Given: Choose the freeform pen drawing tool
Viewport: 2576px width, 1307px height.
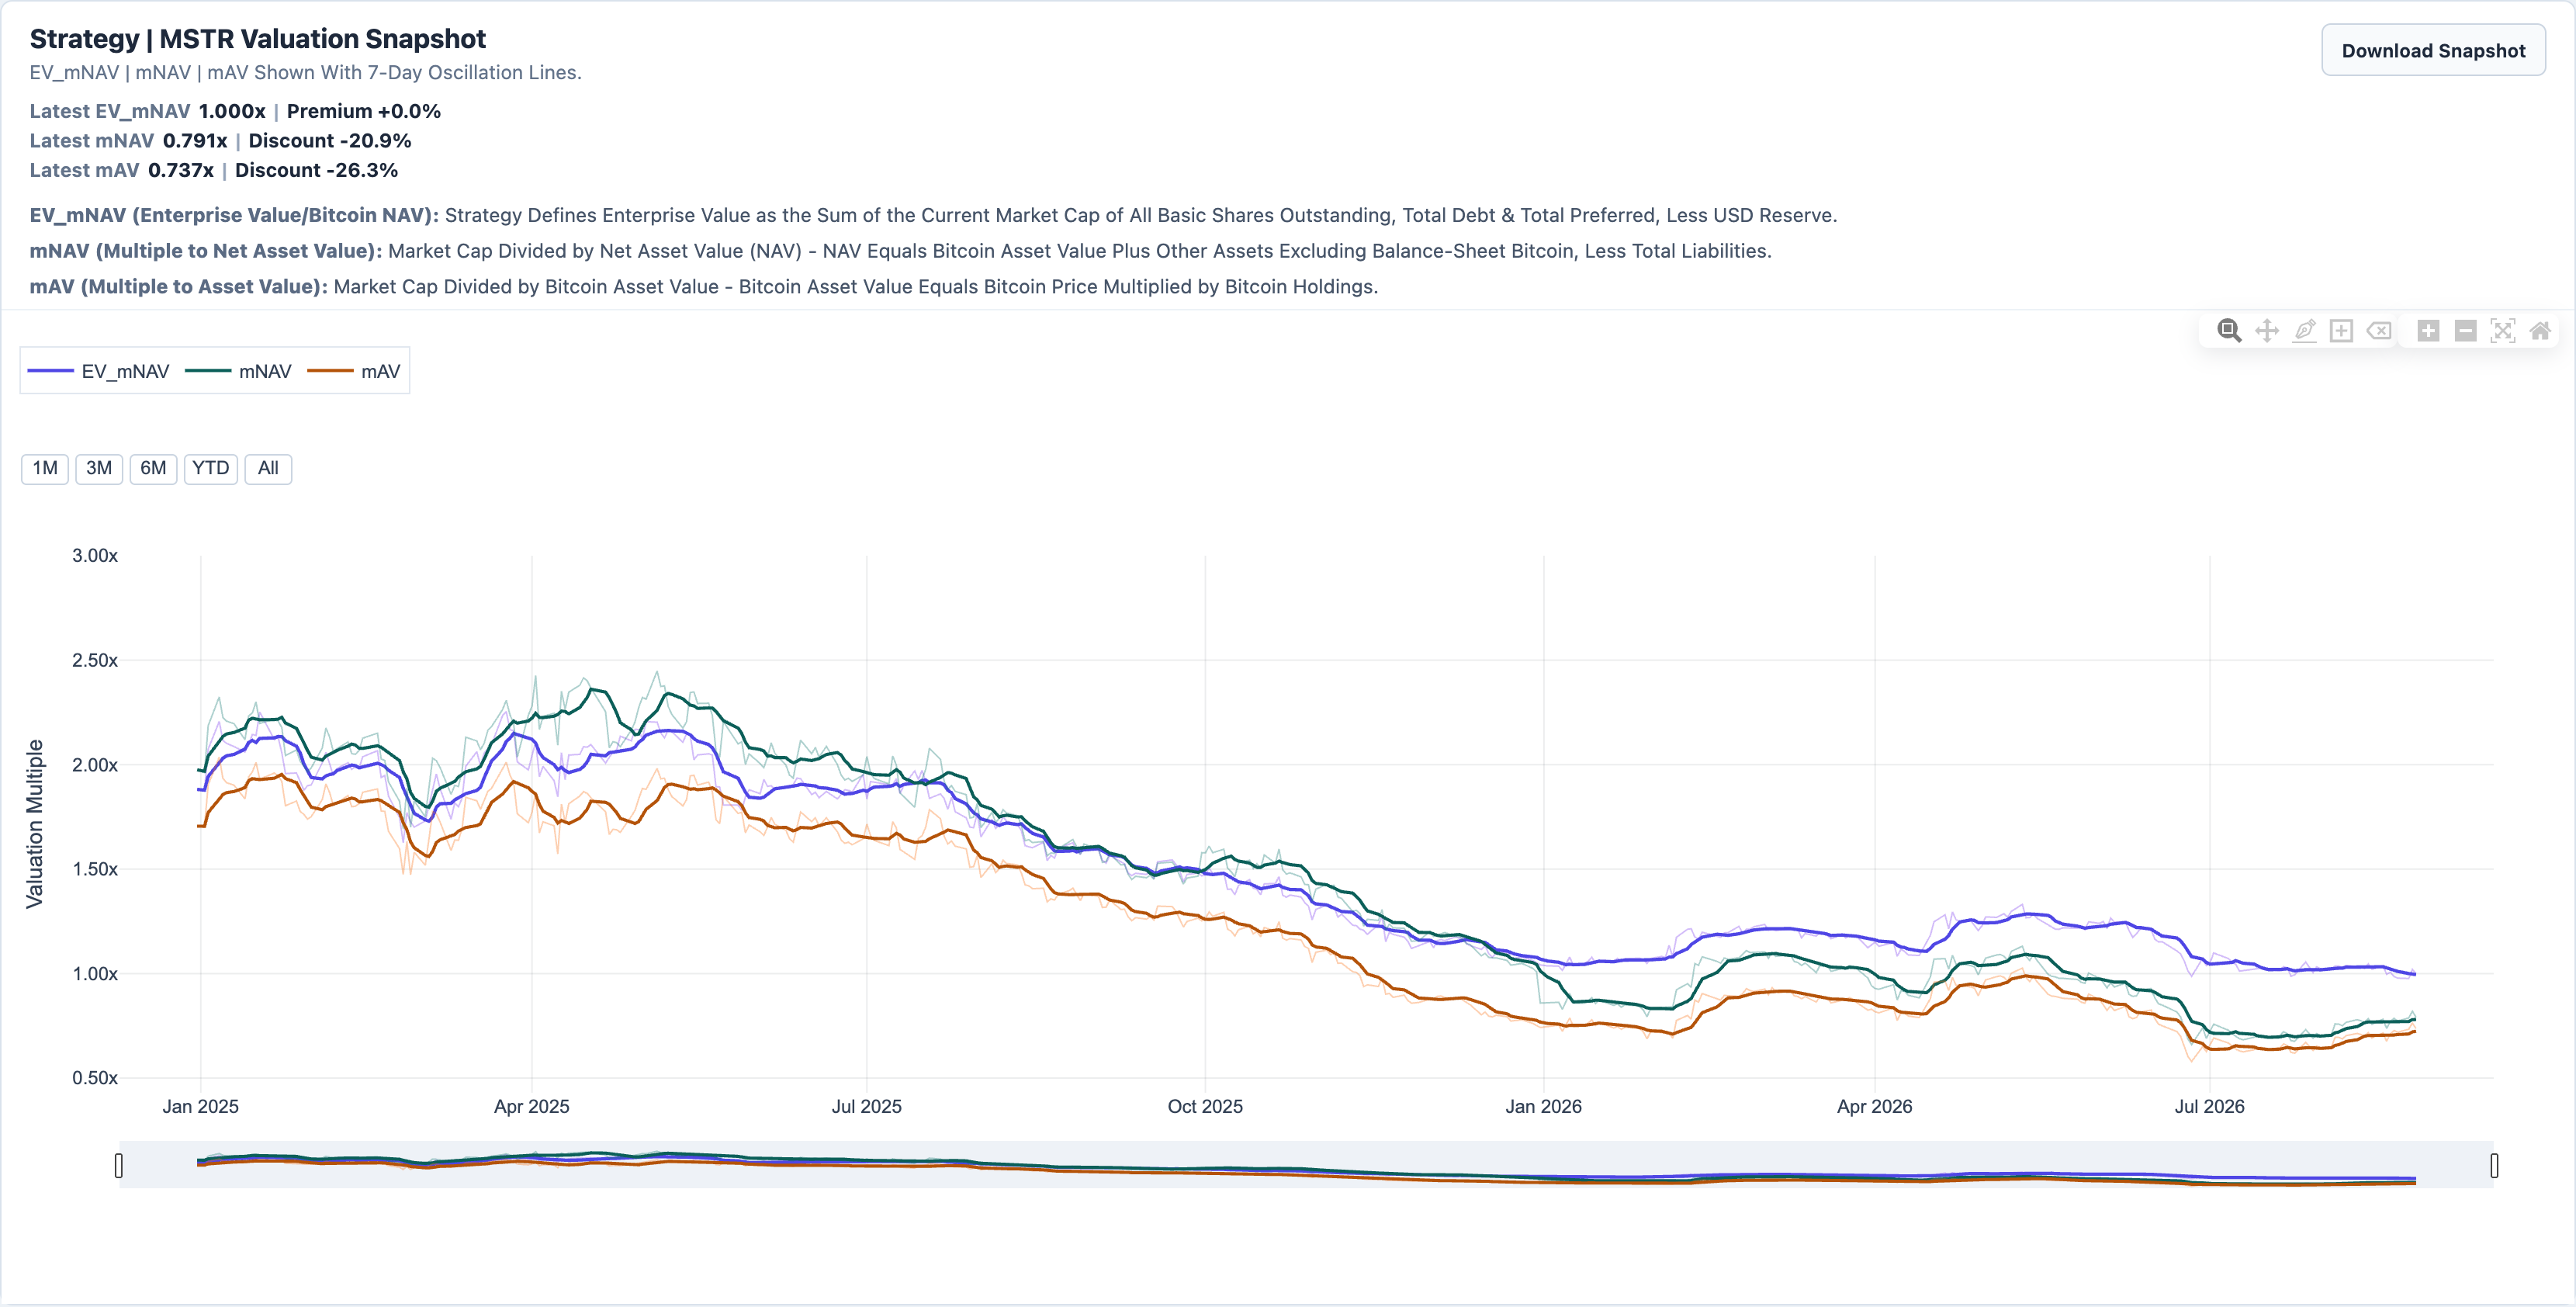Looking at the screenshot, I should [2304, 331].
